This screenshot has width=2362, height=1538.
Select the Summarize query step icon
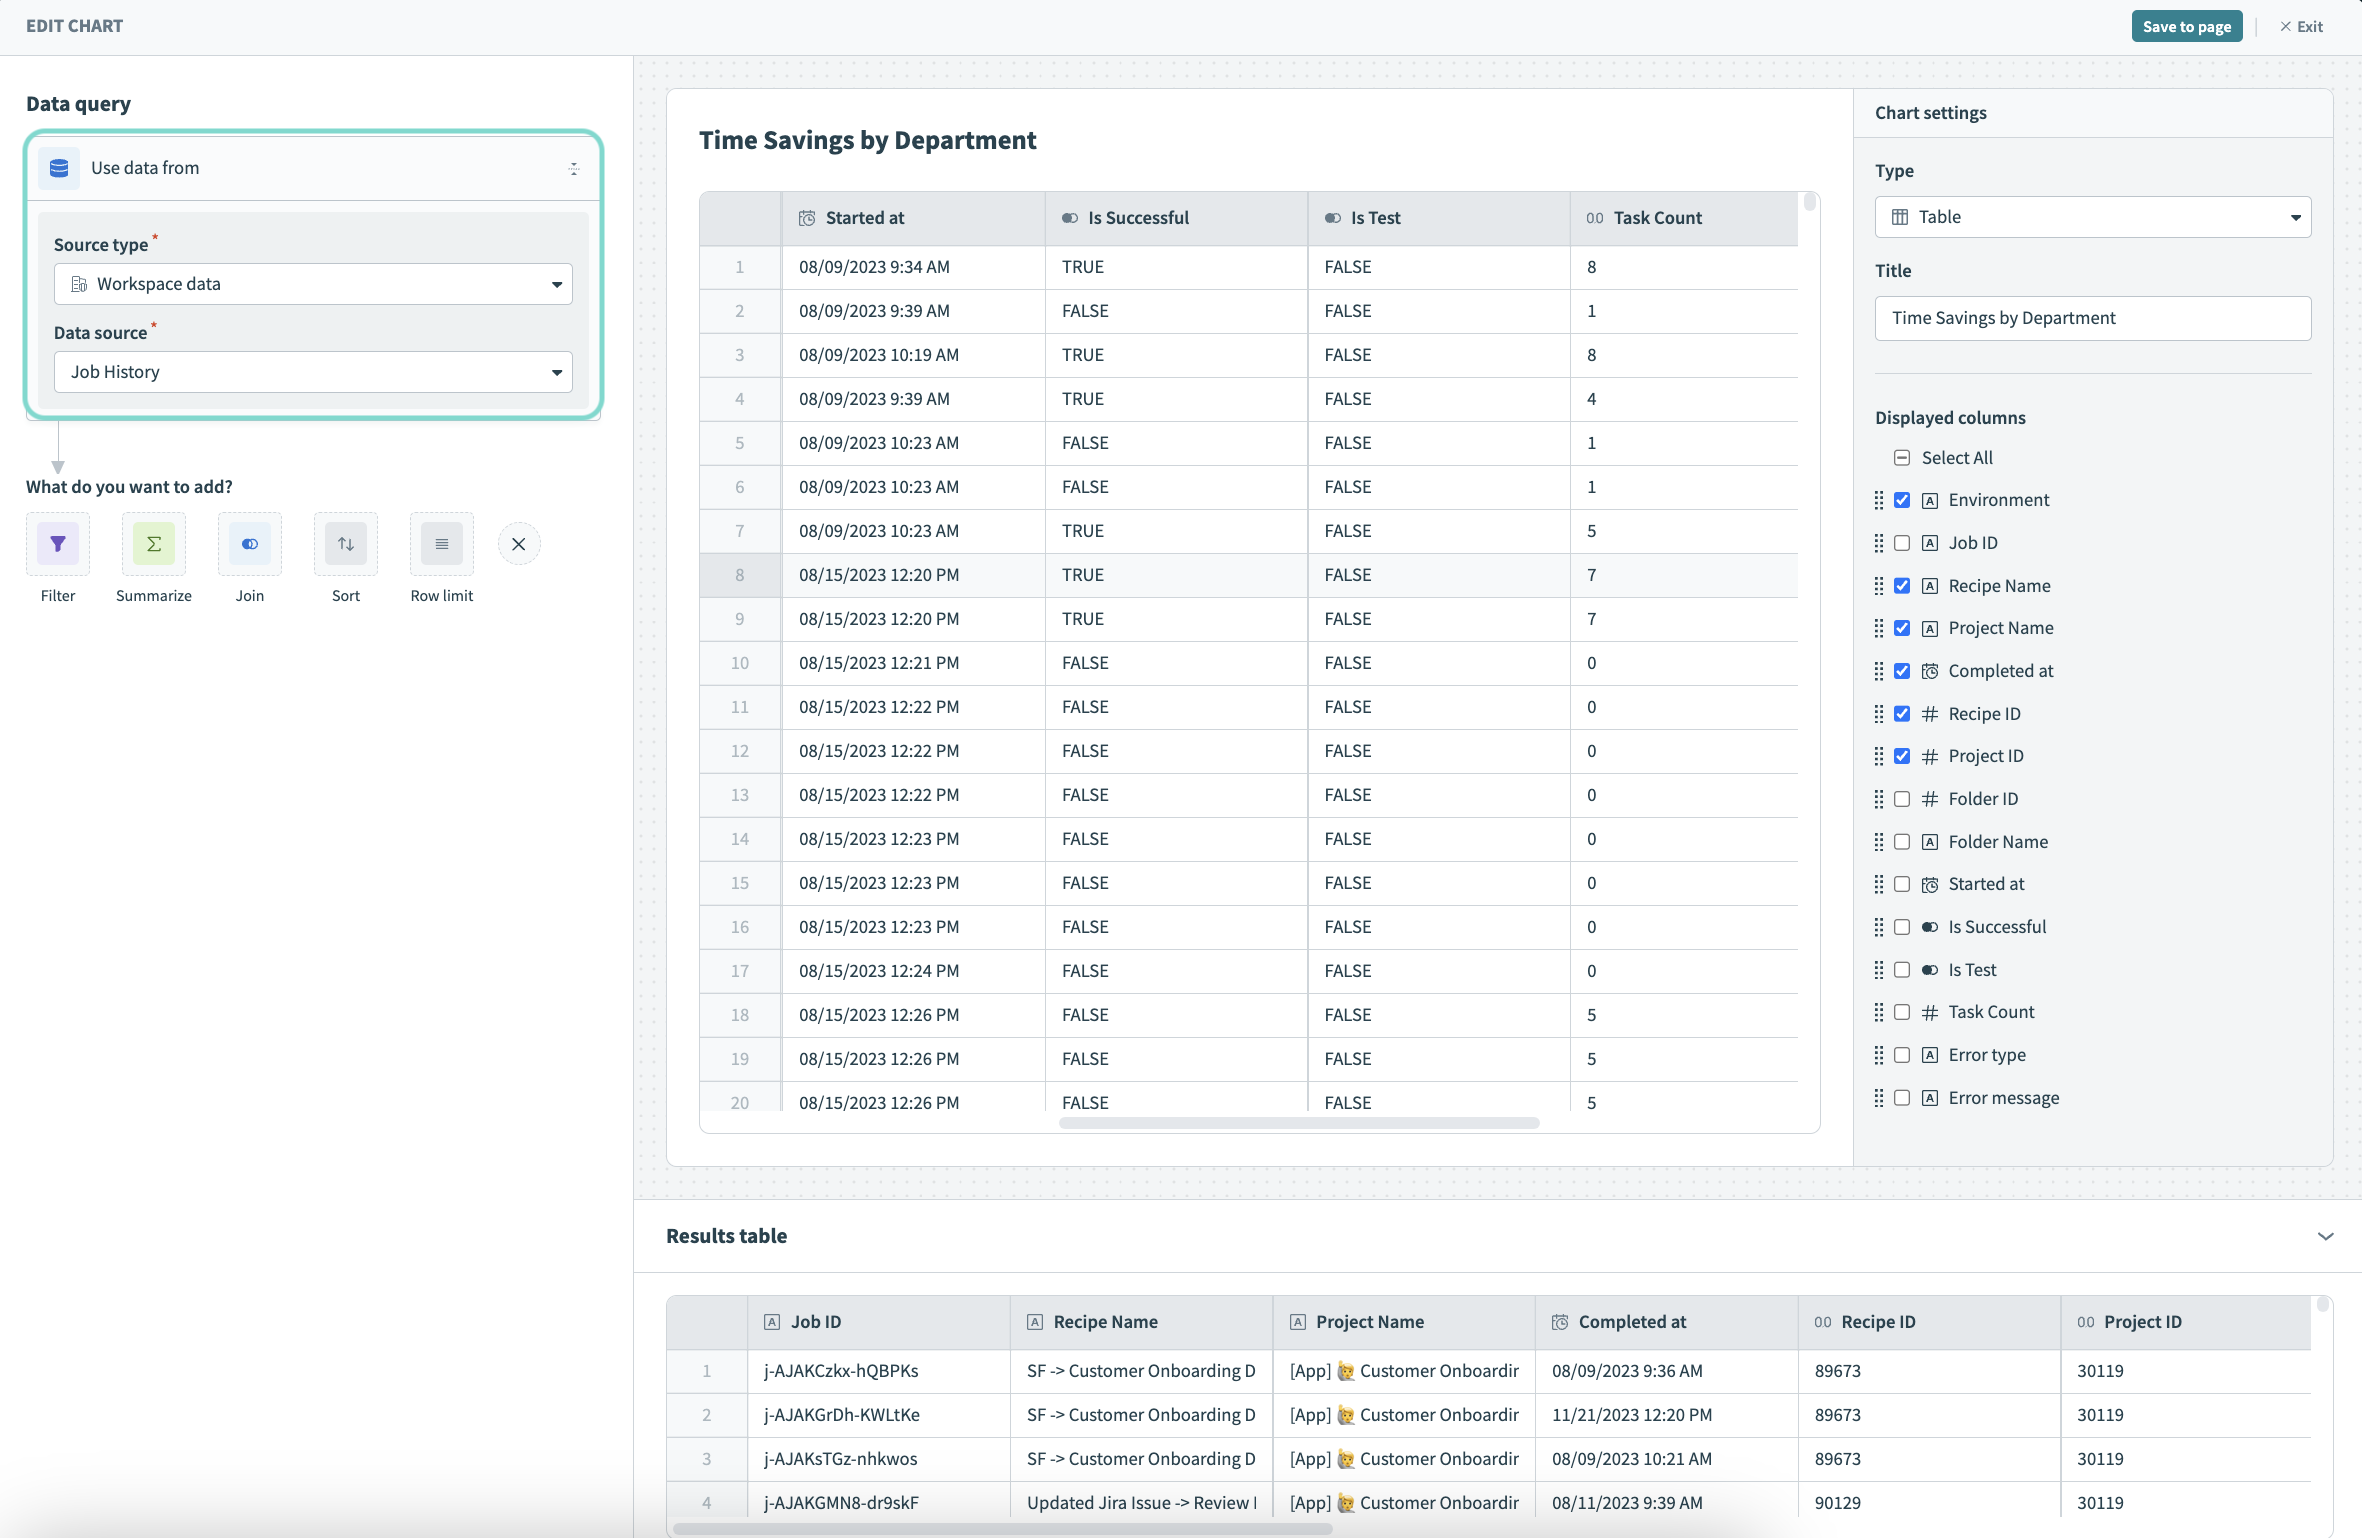click(x=153, y=543)
